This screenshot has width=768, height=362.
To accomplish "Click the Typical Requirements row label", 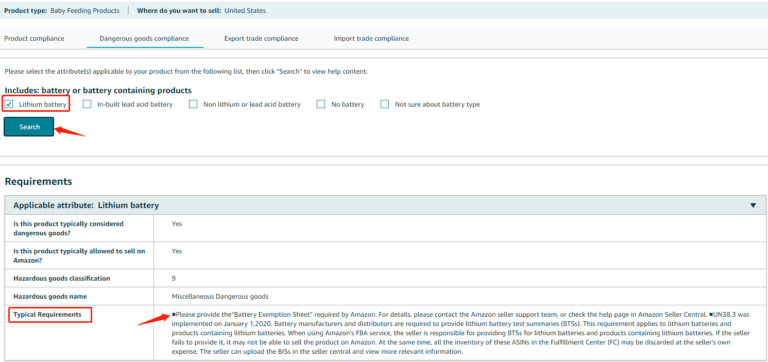I will point(48,314).
